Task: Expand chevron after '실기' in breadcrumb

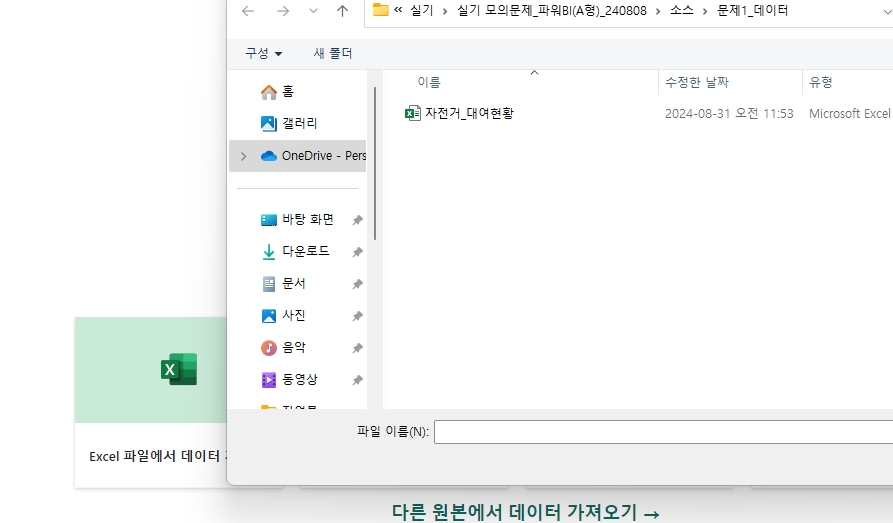Action: coord(445,11)
